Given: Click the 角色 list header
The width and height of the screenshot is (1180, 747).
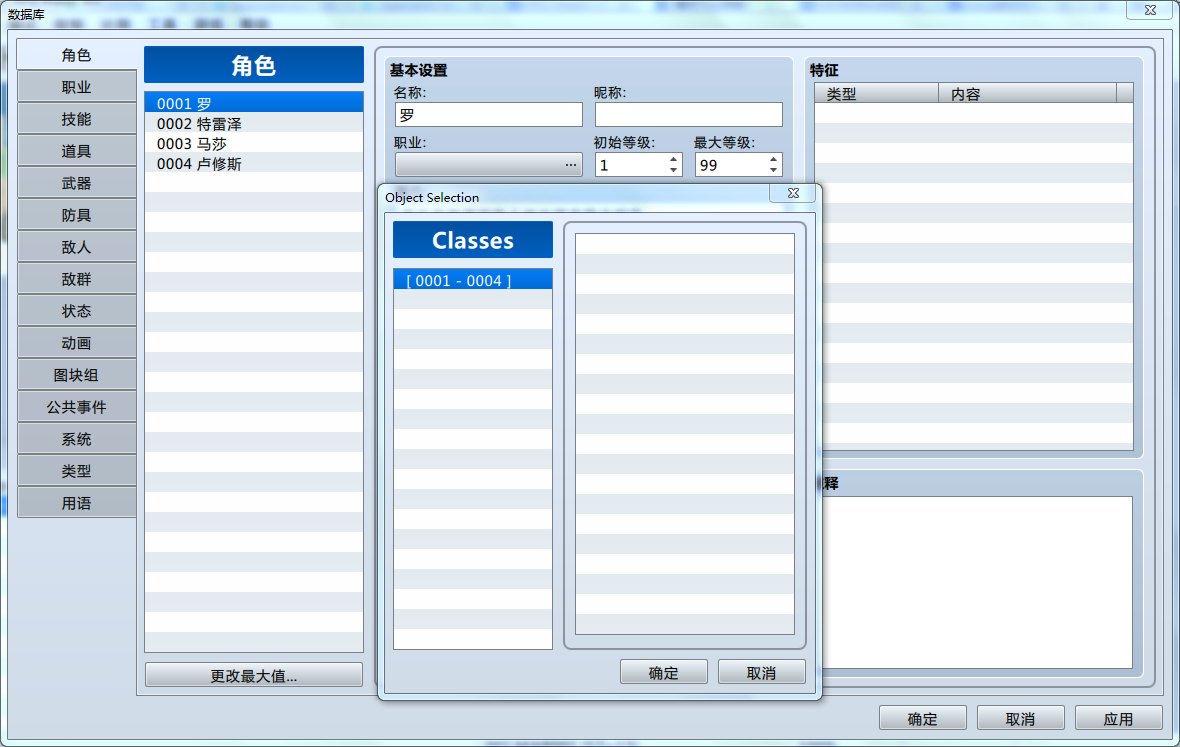Looking at the screenshot, I should (254, 65).
